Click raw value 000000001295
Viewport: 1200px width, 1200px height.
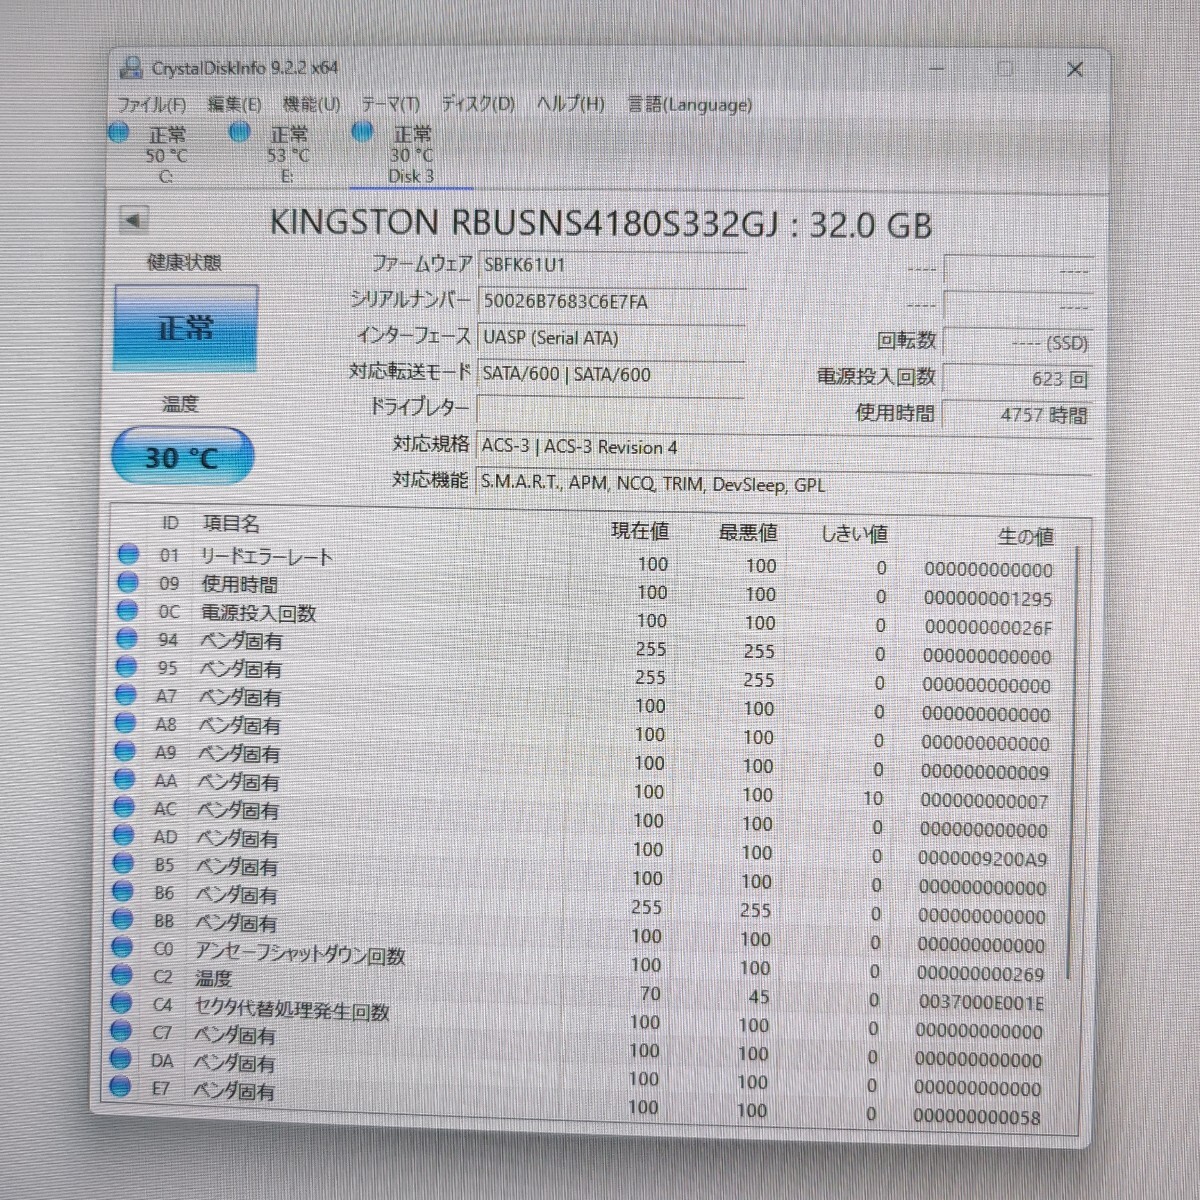[988, 598]
